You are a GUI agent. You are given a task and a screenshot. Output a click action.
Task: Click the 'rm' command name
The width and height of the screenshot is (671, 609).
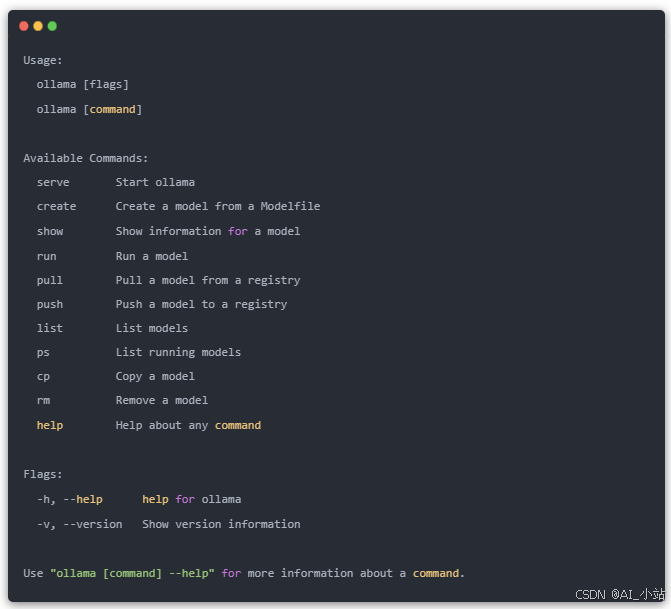click(43, 401)
